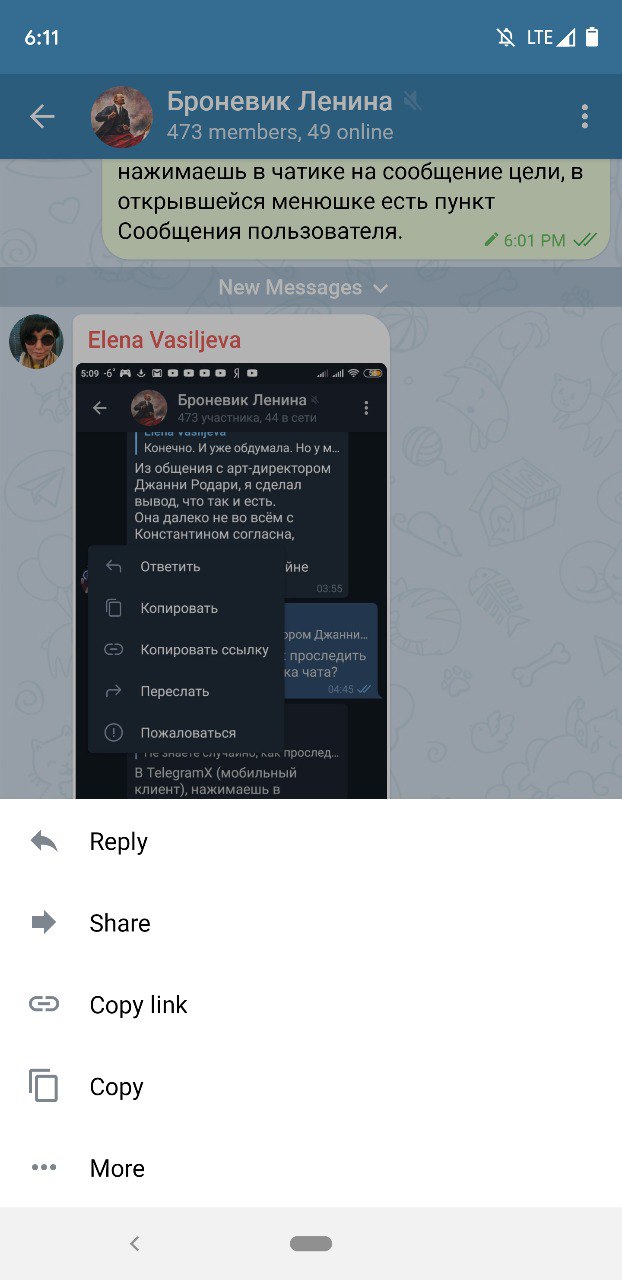Image resolution: width=622 pixels, height=1280 pixels.
Task: Open the group title Броневик Ленина
Action: click(x=279, y=101)
